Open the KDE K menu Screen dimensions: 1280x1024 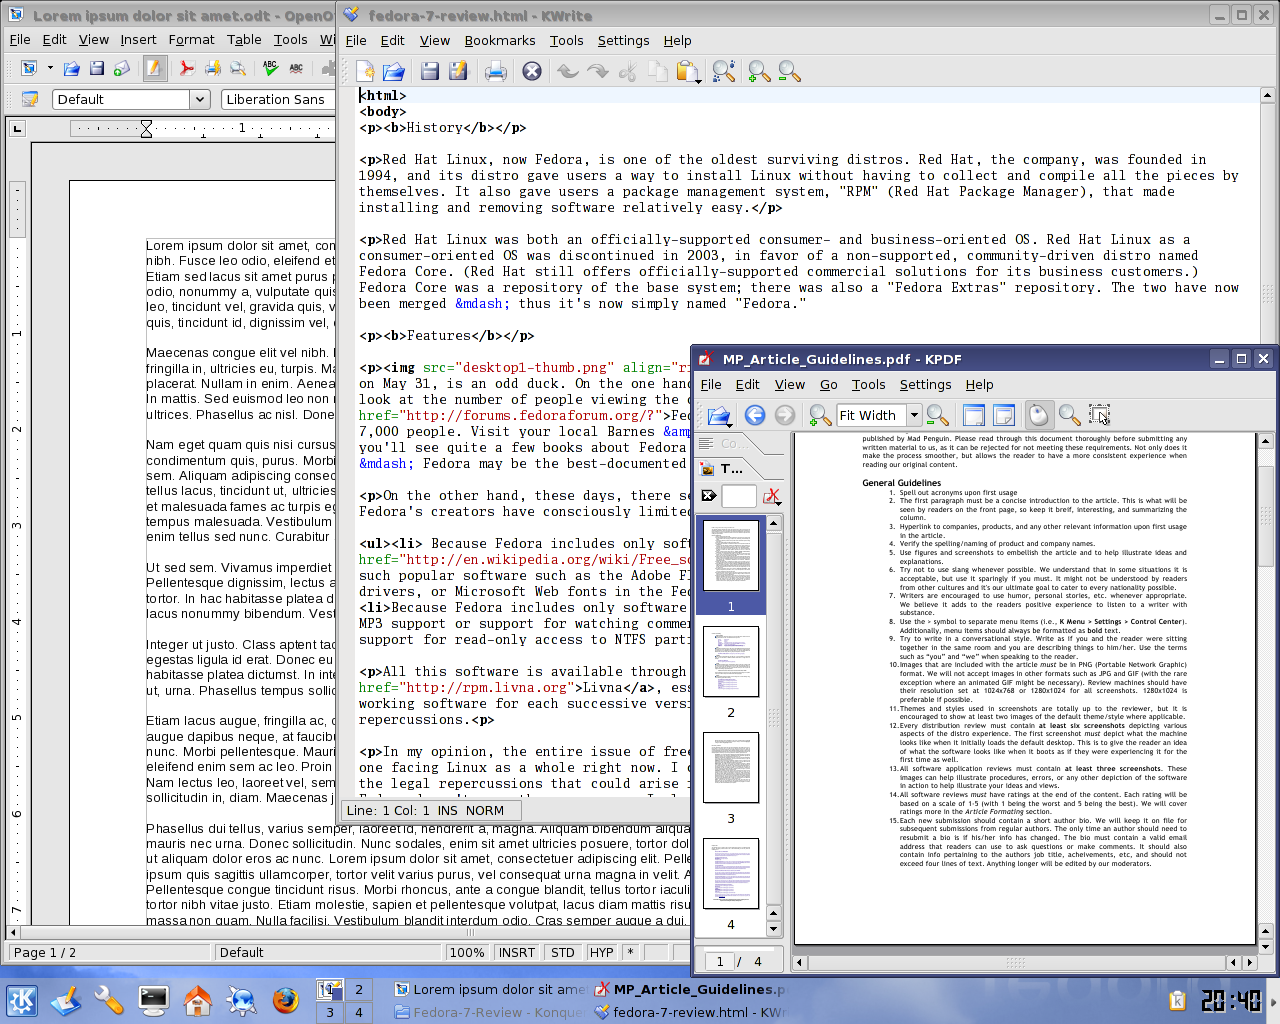(x=22, y=1000)
